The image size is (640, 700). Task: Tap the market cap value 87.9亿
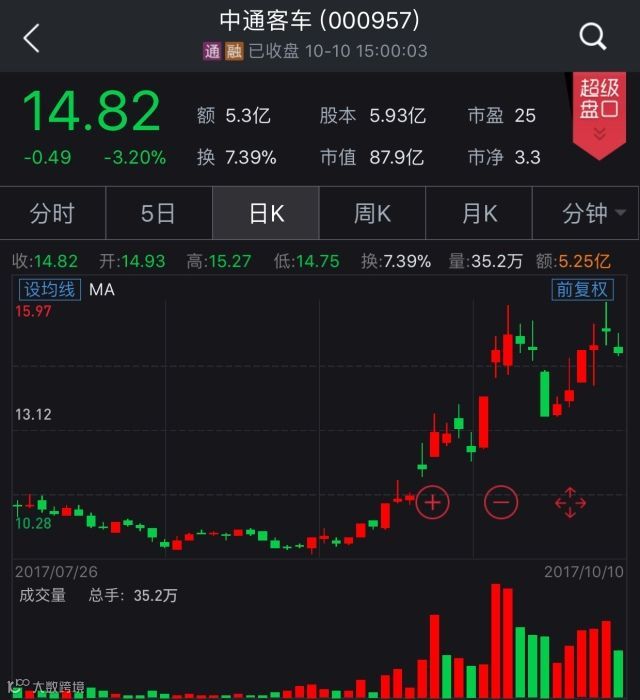click(397, 157)
